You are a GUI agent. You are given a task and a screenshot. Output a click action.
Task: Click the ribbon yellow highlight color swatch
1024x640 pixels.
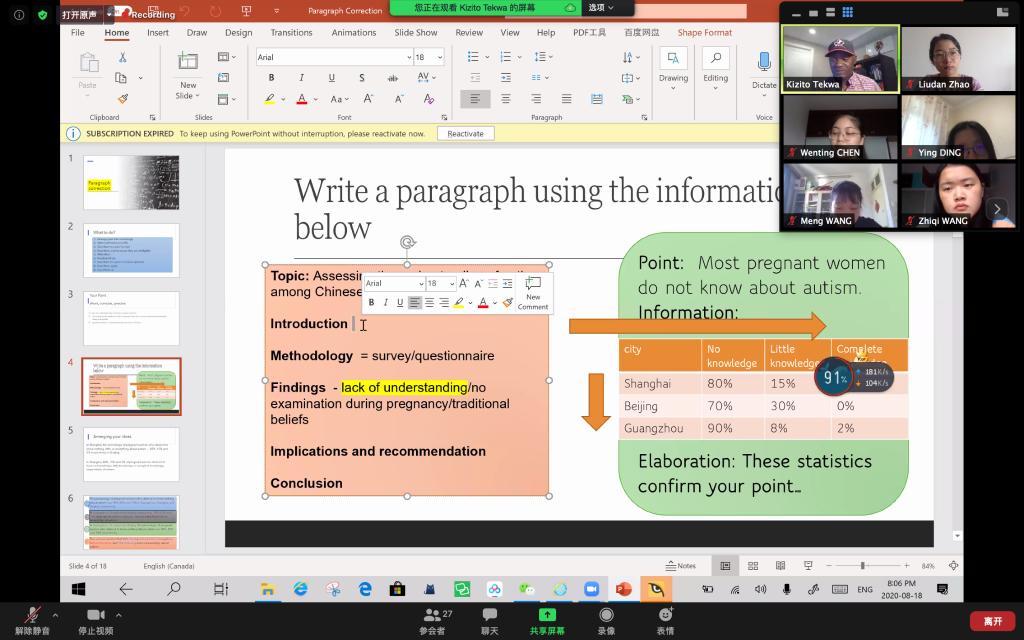[x=270, y=99]
